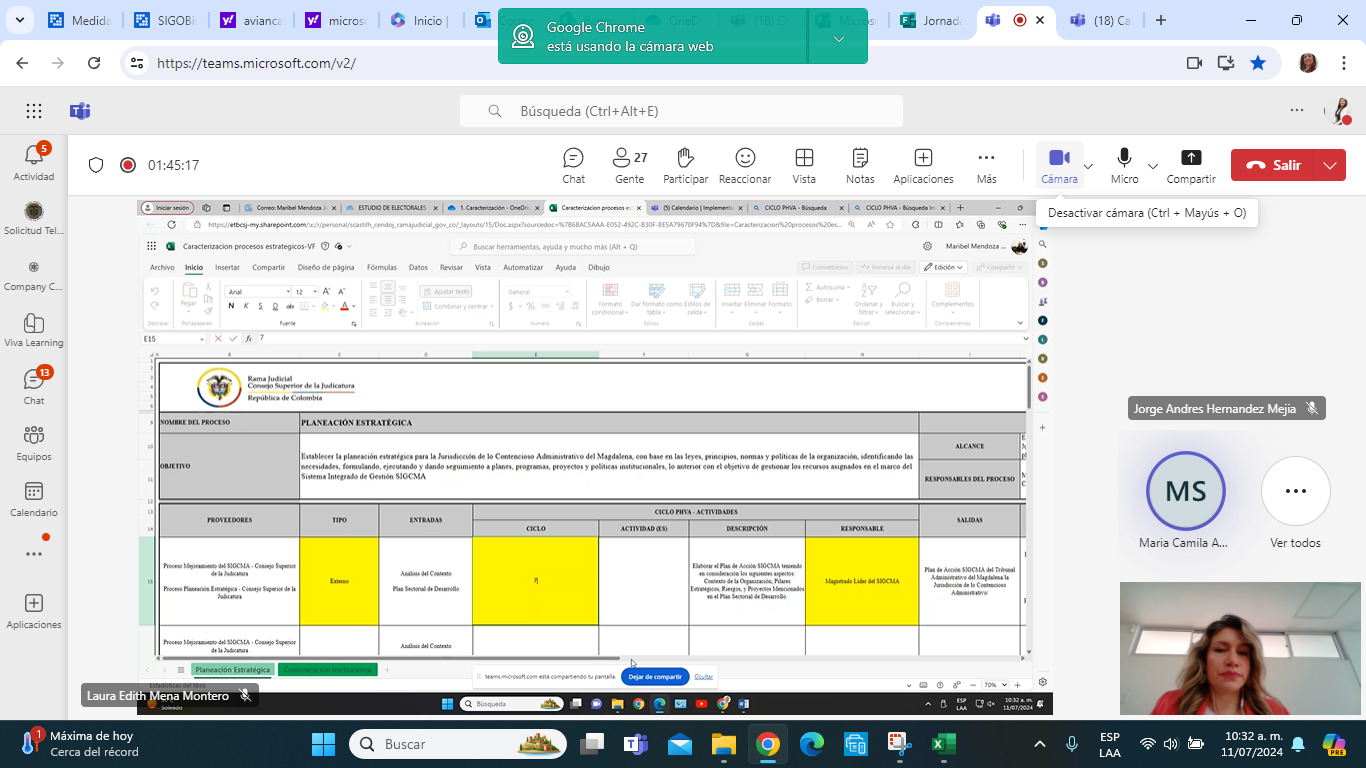The image size is (1366, 768).
Task: Open the meeting Chat panel
Action: (x=573, y=165)
